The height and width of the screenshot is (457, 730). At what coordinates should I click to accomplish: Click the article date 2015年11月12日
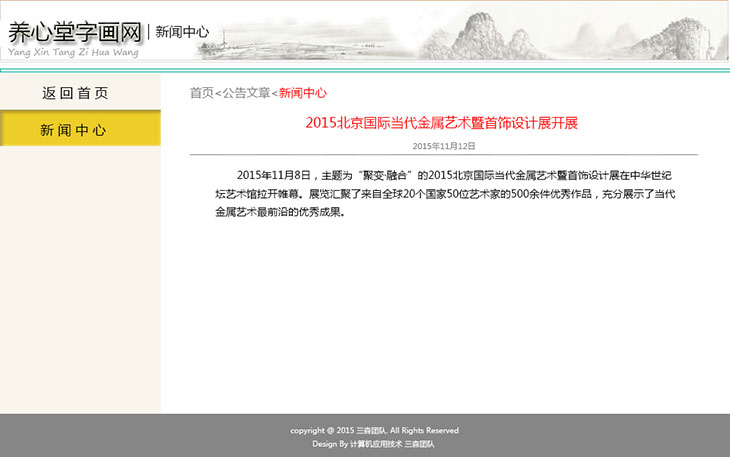(443, 146)
